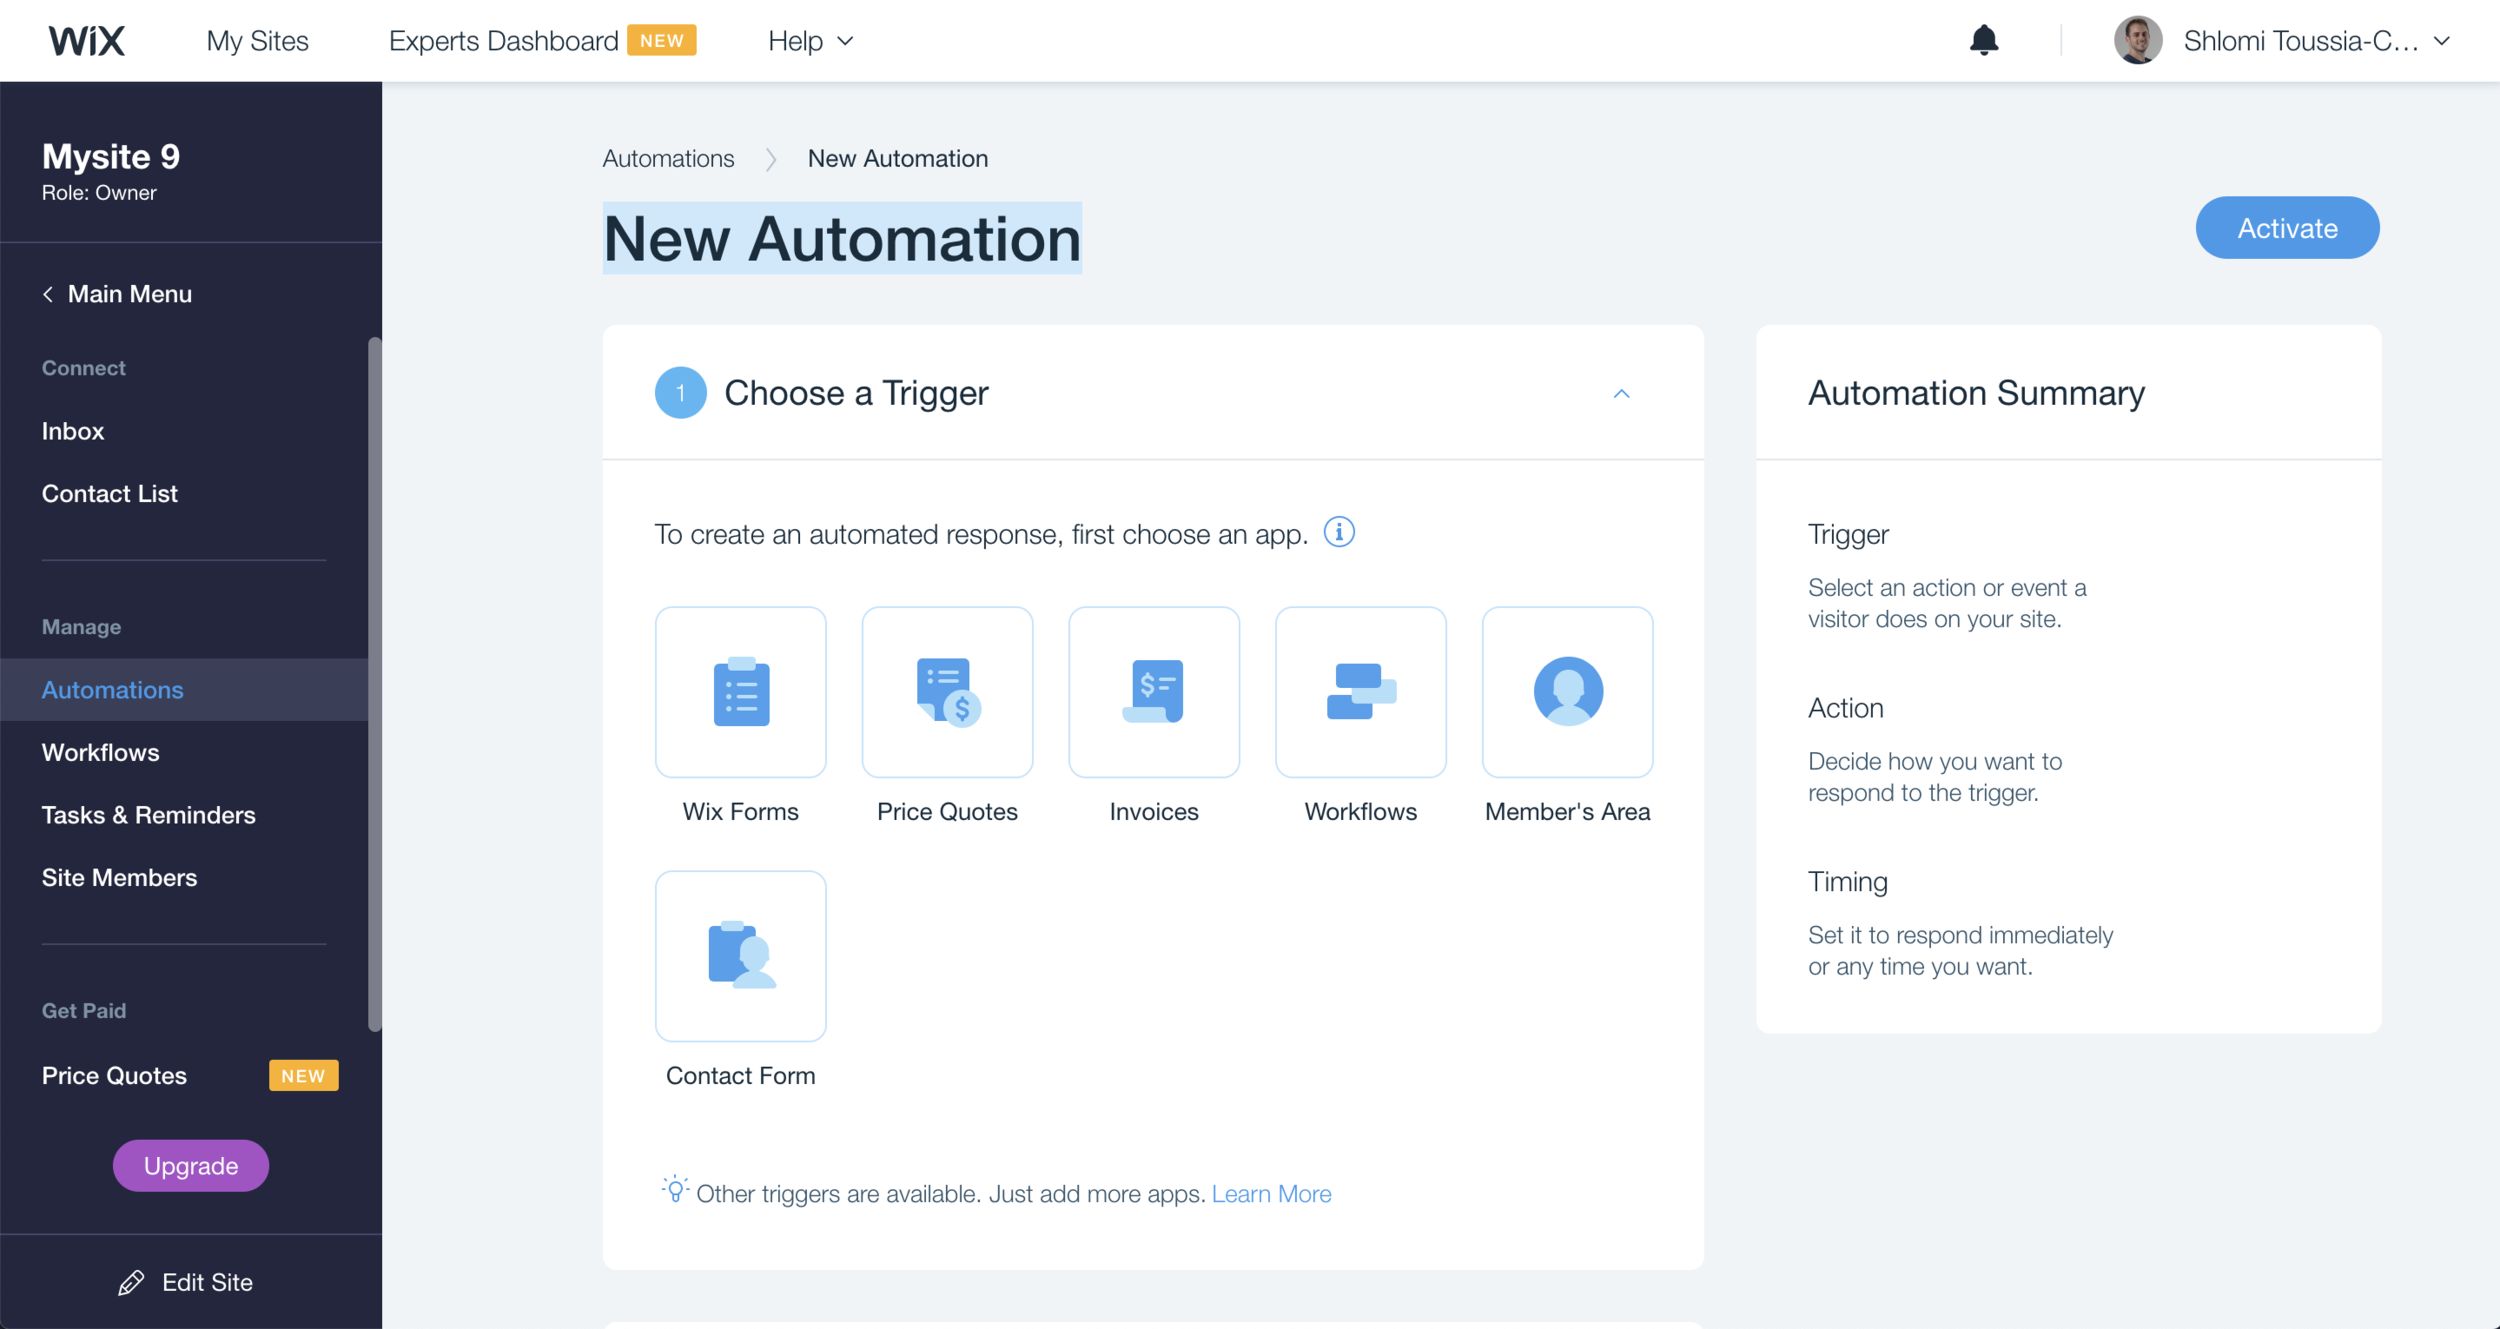Choose the Price Quotes trigger icon
Image resolution: width=2500 pixels, height=1329 pixels.
point(947,692)
